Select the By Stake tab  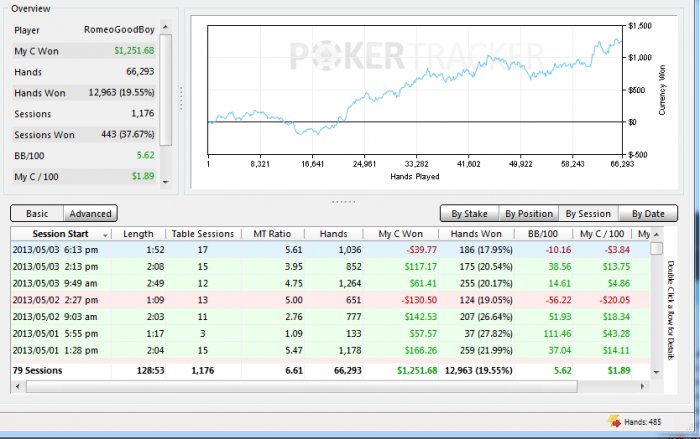[468, 213]
